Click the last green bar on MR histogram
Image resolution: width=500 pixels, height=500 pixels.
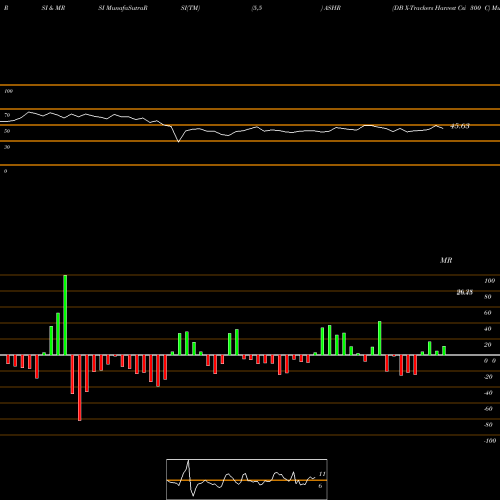point(444,351)
